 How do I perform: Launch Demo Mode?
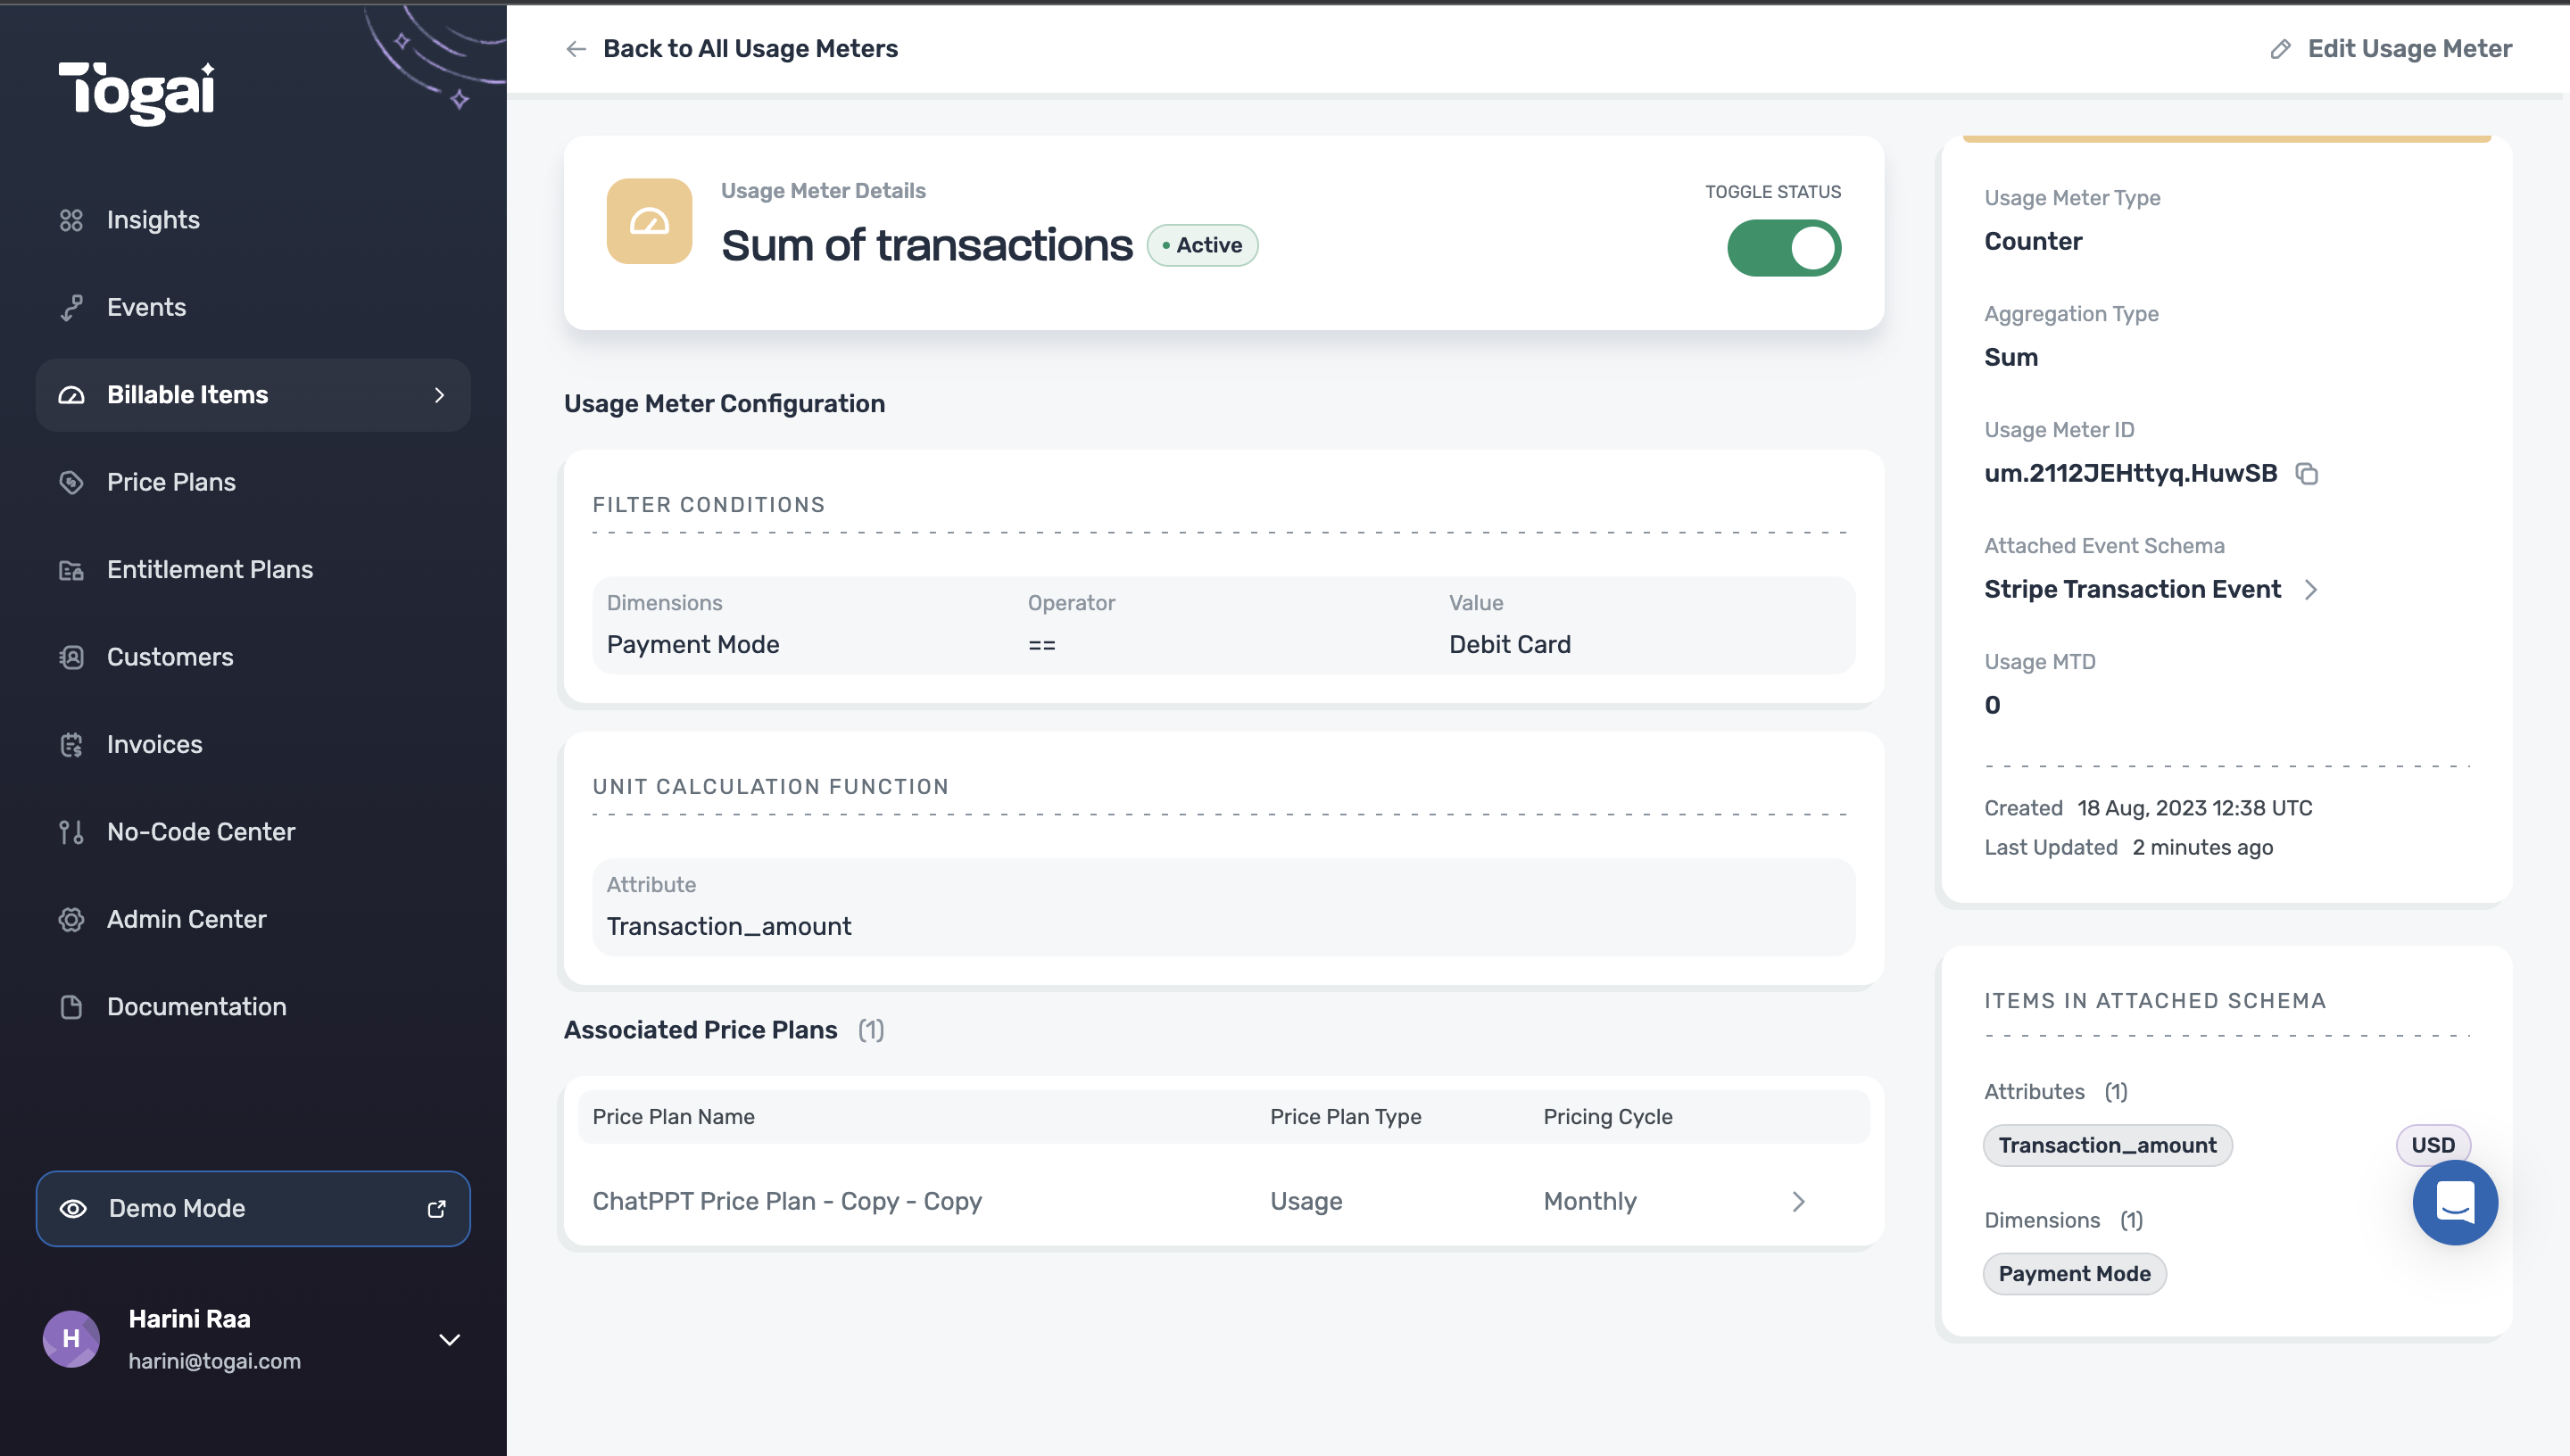(253, 1209)
